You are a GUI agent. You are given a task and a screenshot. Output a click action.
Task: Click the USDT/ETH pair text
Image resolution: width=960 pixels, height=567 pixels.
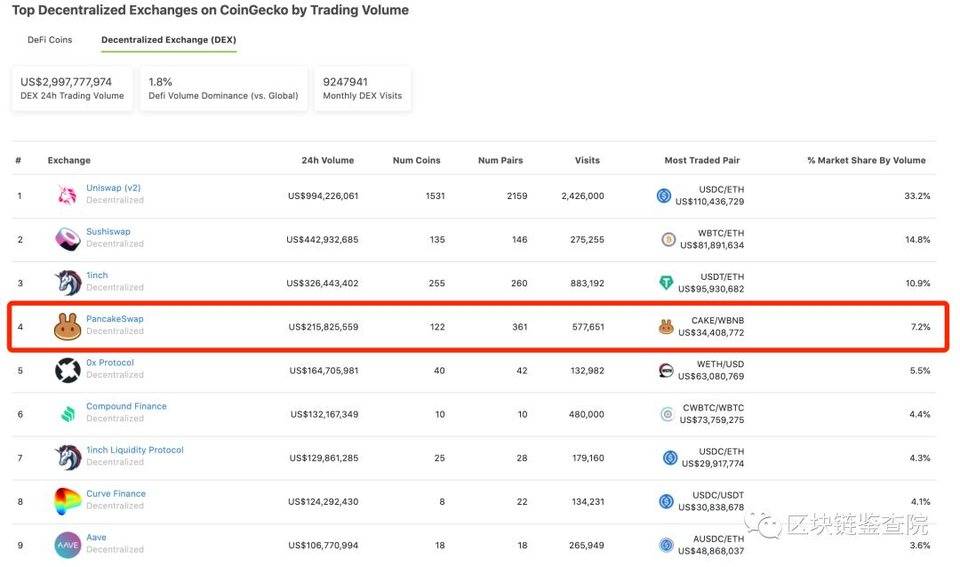click(722, 277)
